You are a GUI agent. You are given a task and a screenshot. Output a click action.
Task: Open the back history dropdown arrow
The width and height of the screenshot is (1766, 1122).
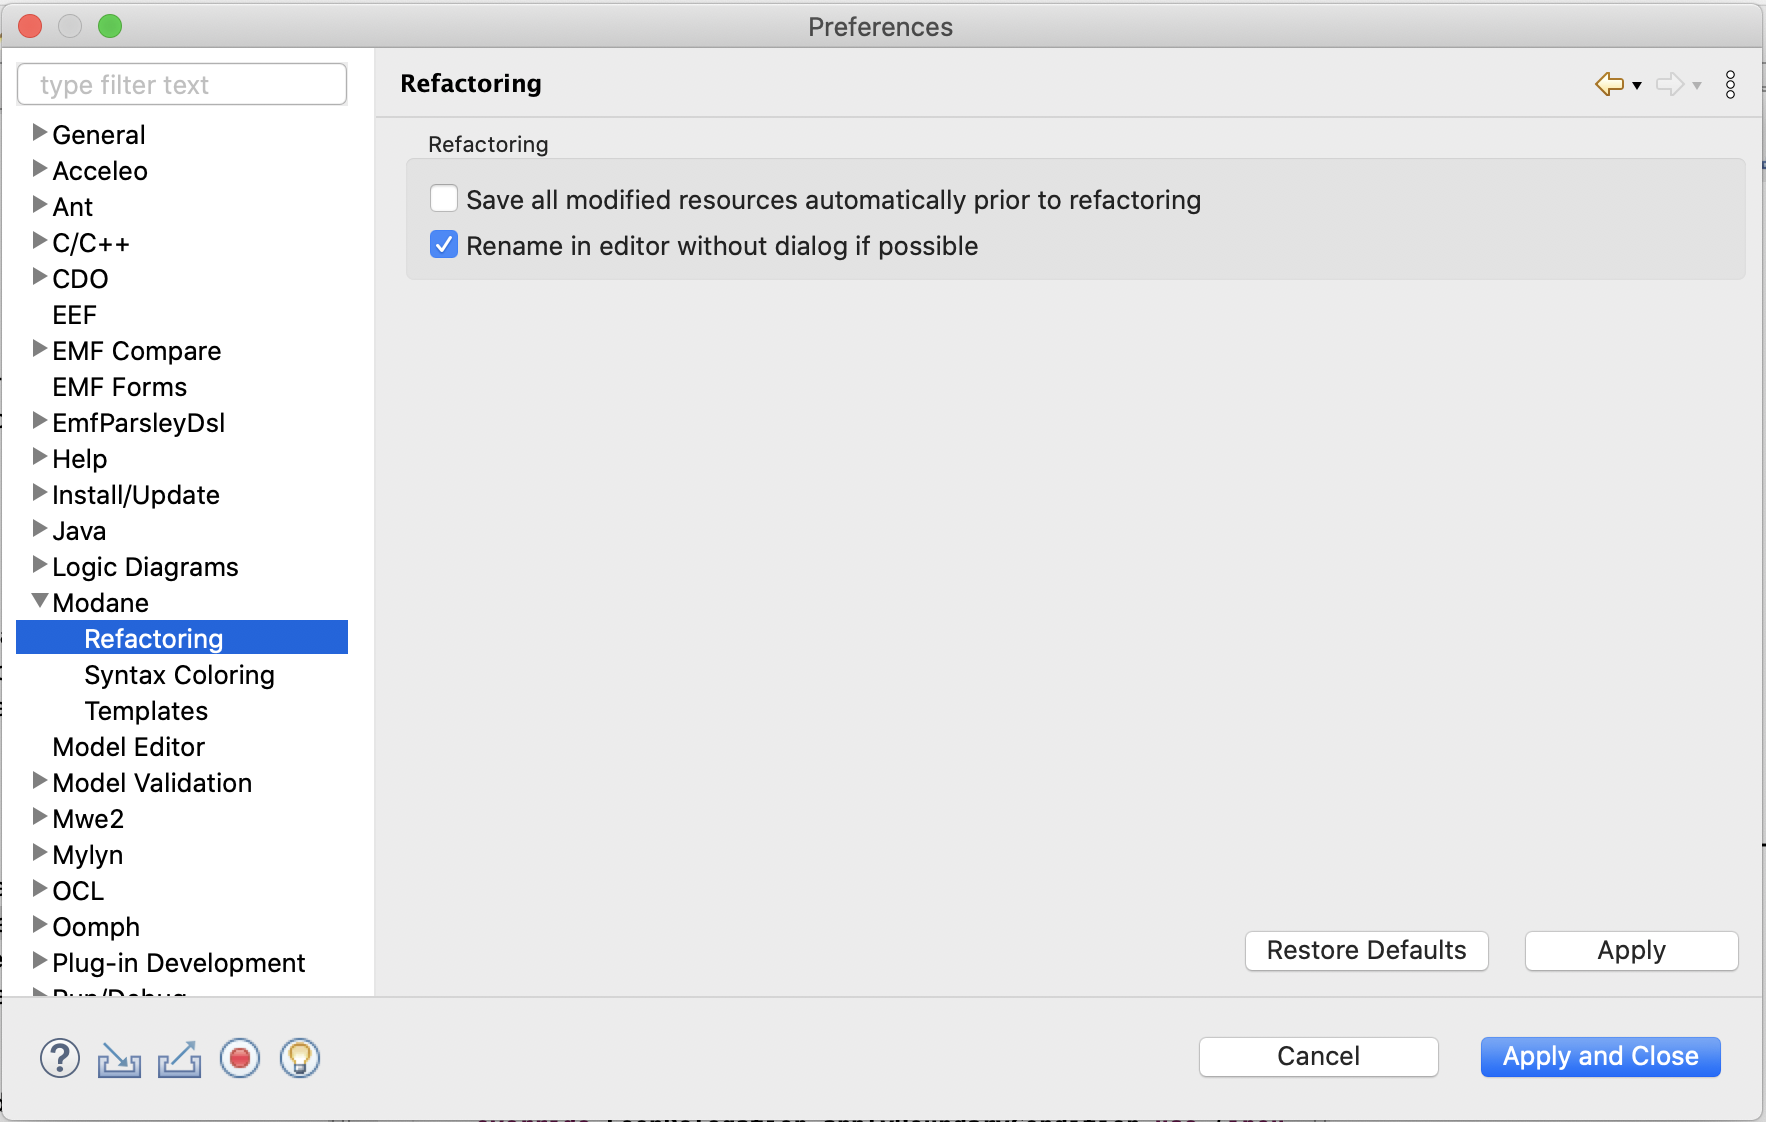pos(1637,86)
